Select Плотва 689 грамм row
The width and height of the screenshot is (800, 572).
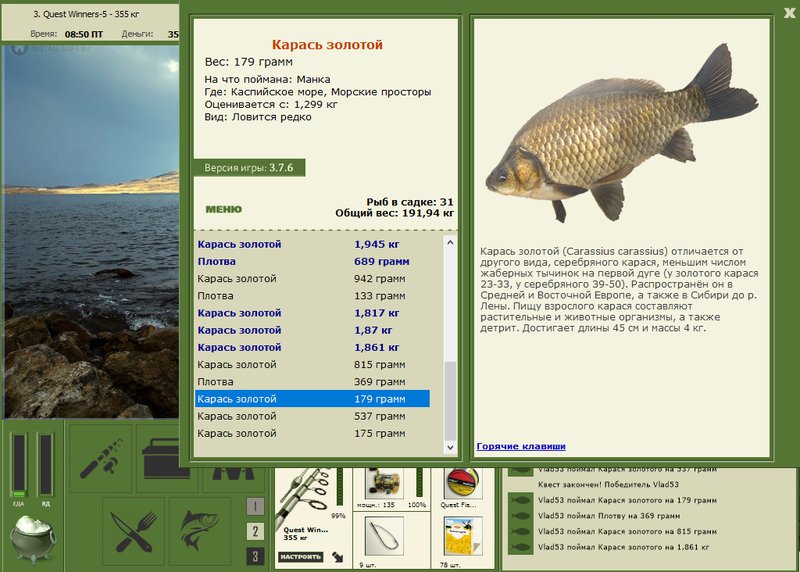[x=312, y=262]
